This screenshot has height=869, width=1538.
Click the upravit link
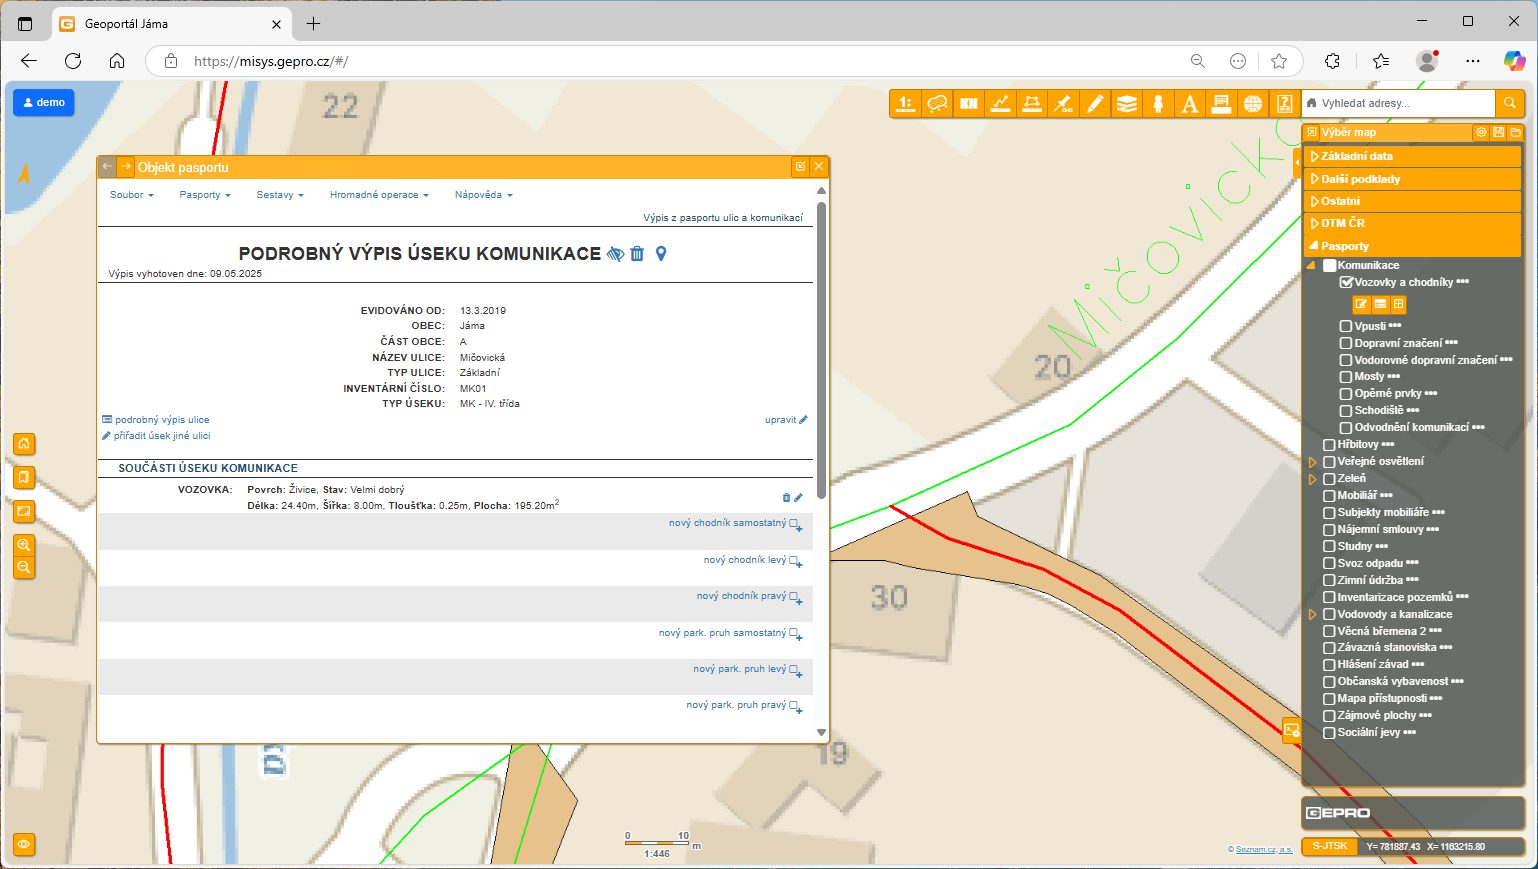(786, 420)
